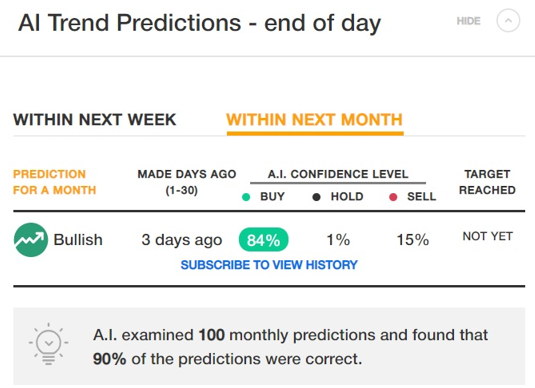Switch to Within Next Week tab
The height and width of the screenshot is (388, 535).
click(95, 120)
